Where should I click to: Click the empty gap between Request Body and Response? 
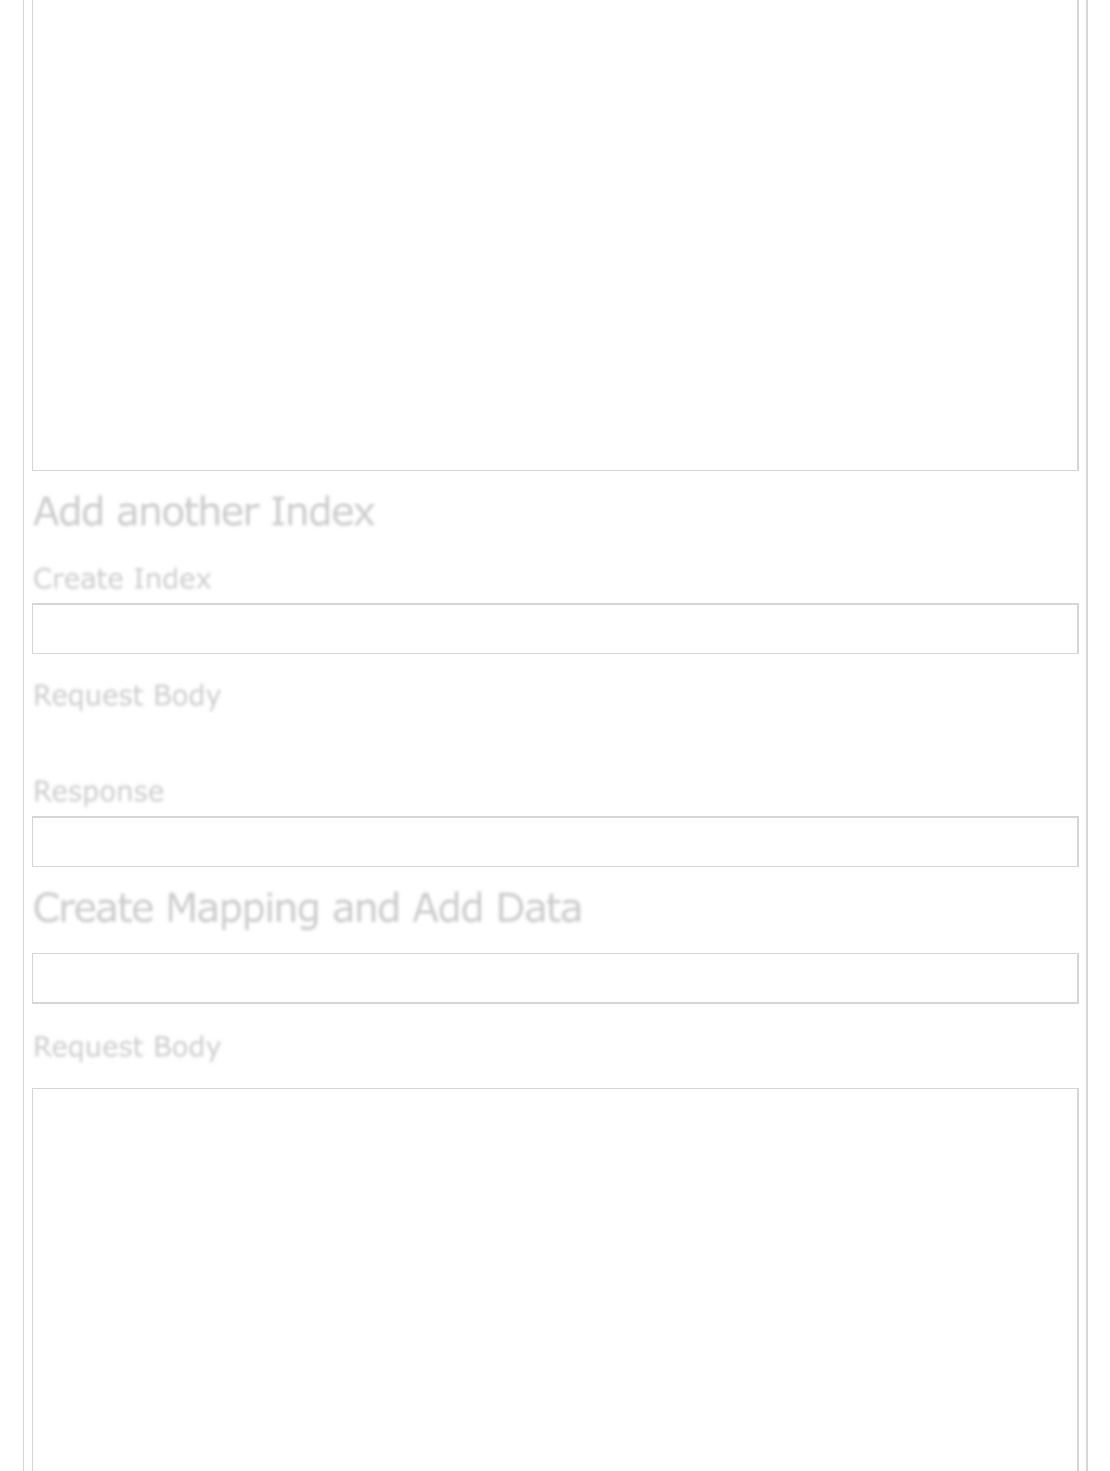555,743
